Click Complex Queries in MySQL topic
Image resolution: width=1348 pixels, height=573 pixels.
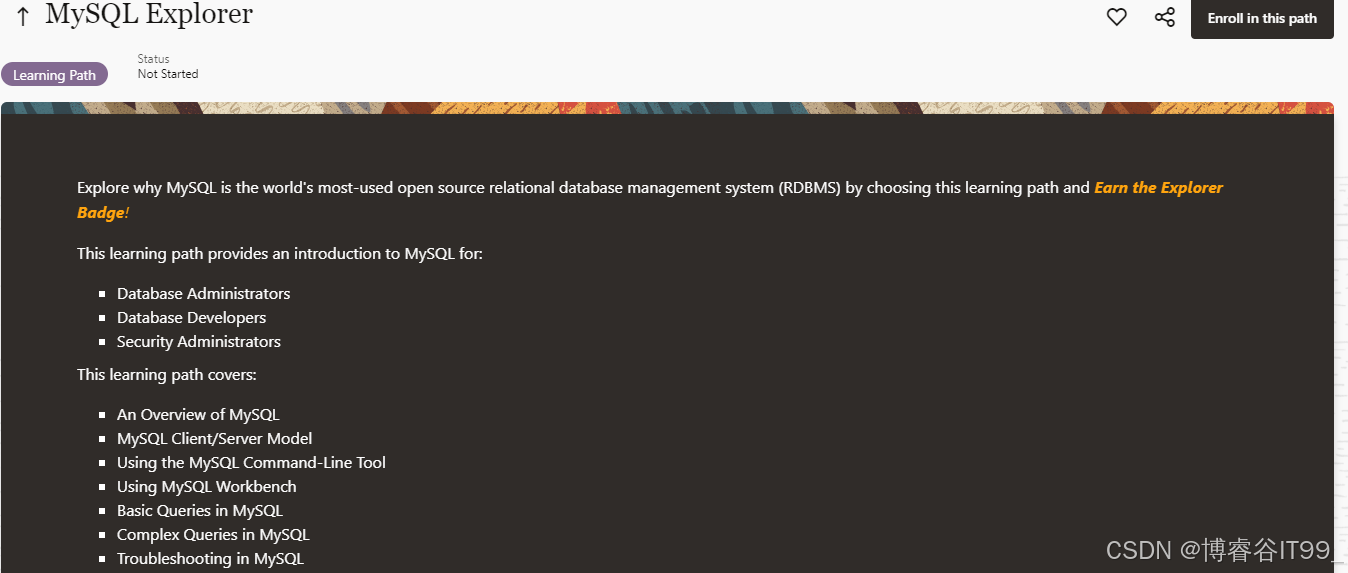click(213, 535)
